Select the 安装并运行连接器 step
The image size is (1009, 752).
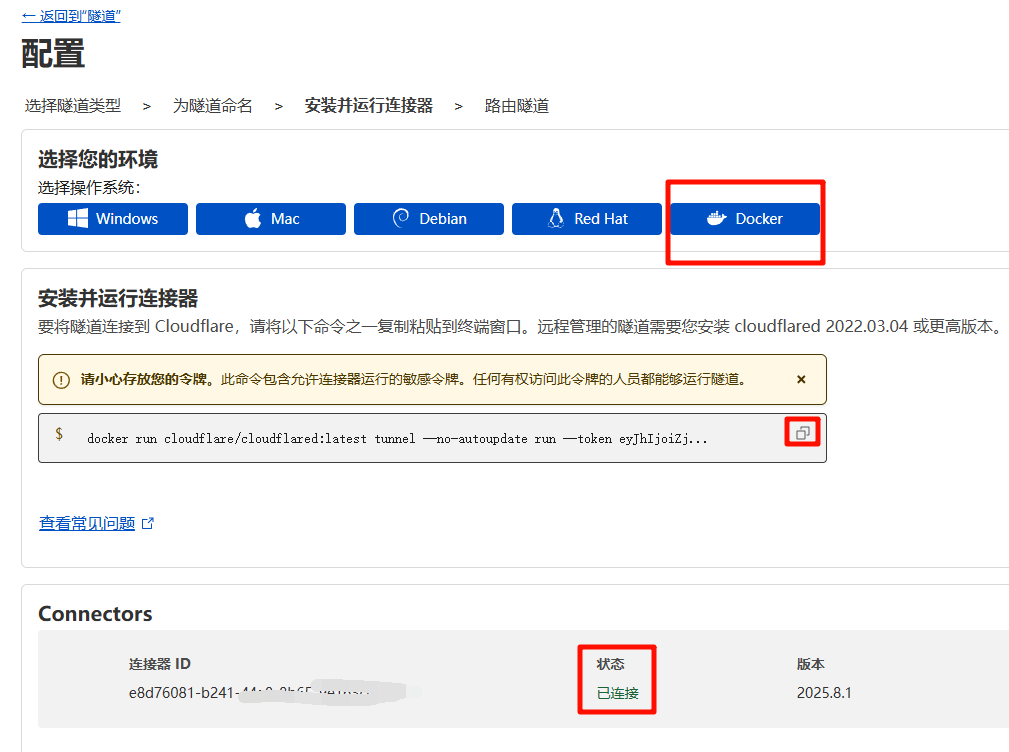click(x=368, y=106)
